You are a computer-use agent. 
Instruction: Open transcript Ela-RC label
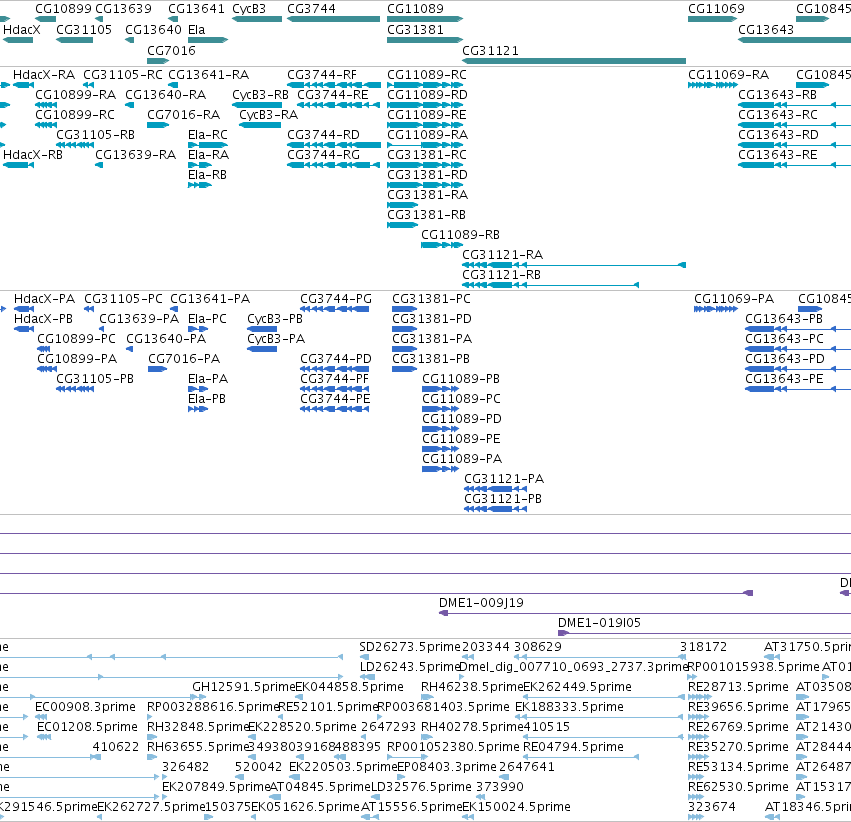point(208,135)
